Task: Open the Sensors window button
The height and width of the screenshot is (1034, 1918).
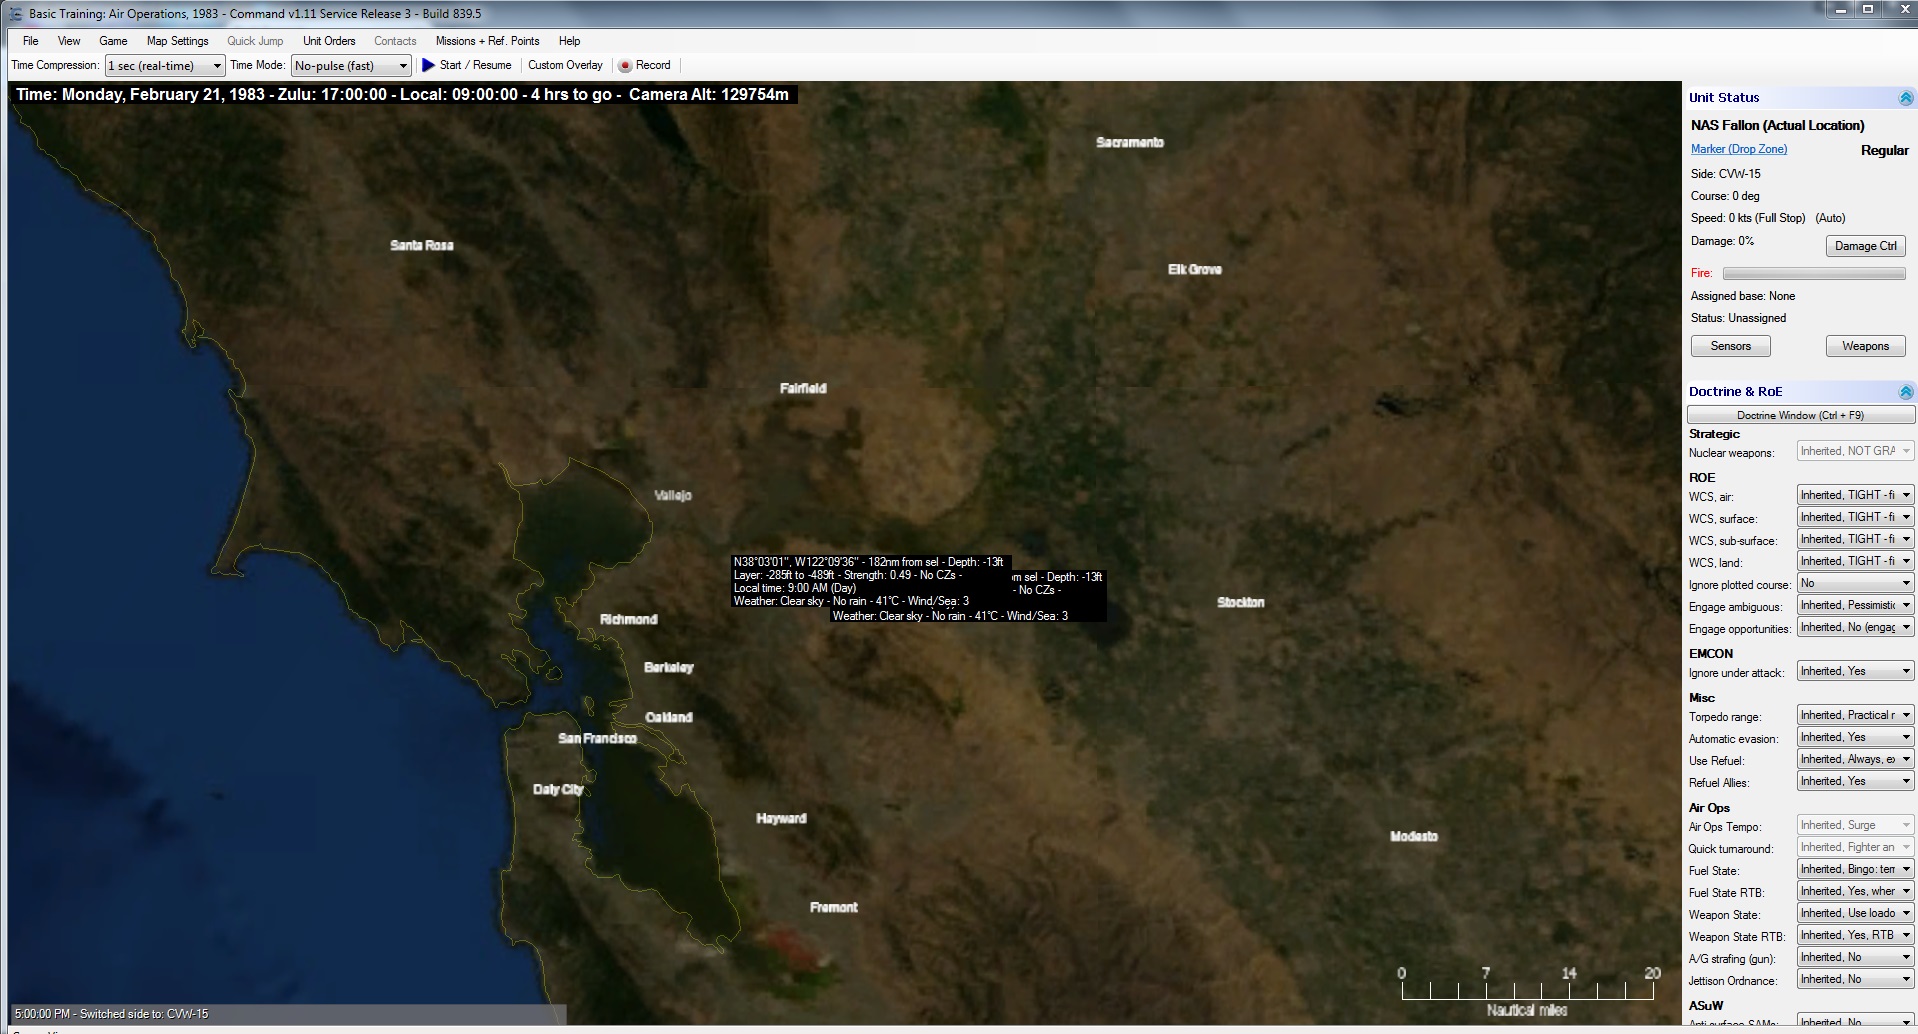Action: 1730,346
